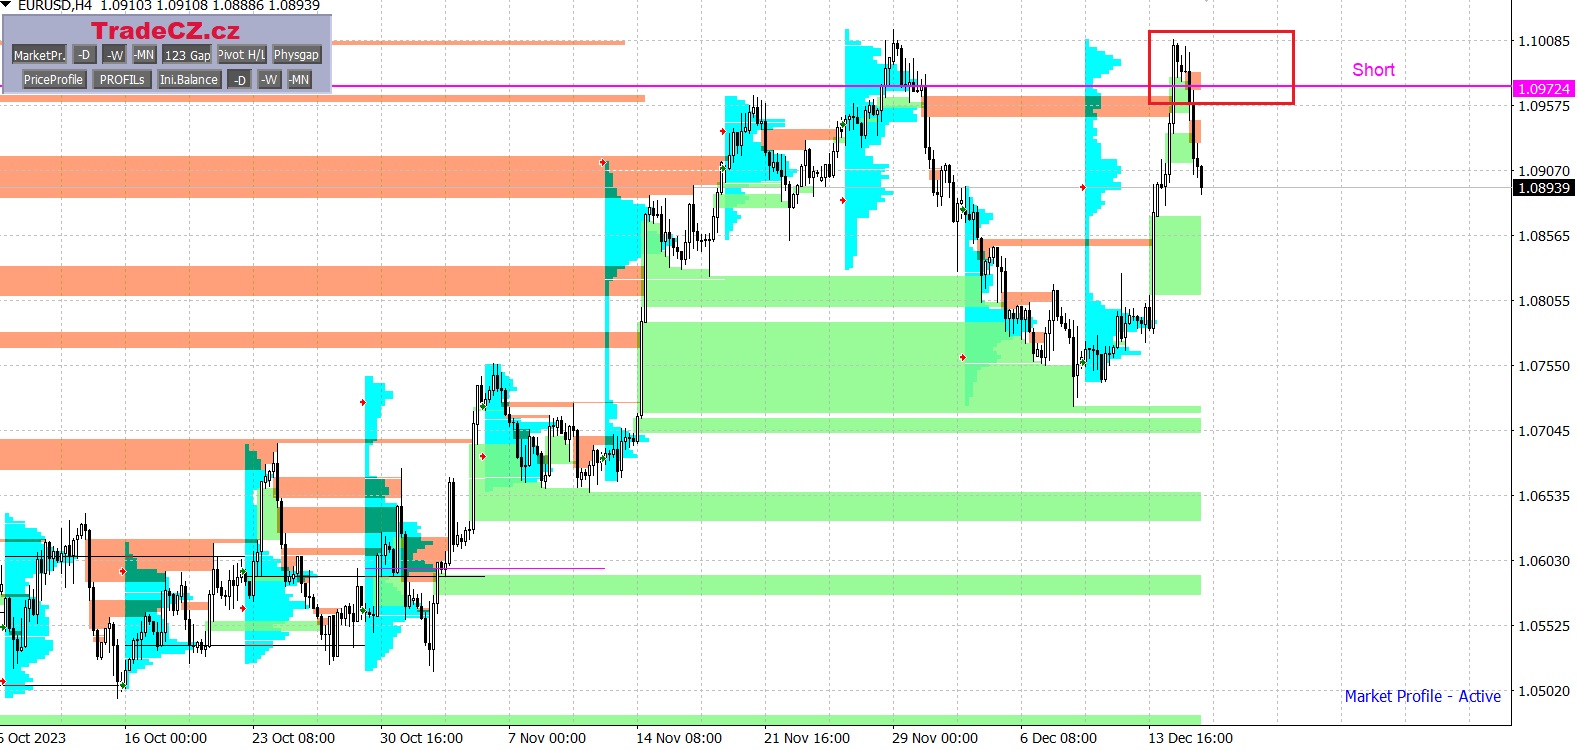Image resolution: width=1578 pixels, height=750 pixels.
Task: Enable the 123 Gap indicator button
Action: (187, 55)
